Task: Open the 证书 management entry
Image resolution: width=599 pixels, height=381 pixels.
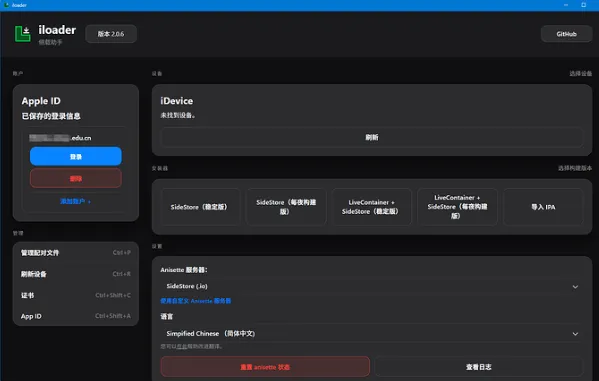Action: [x=76, y=295]
